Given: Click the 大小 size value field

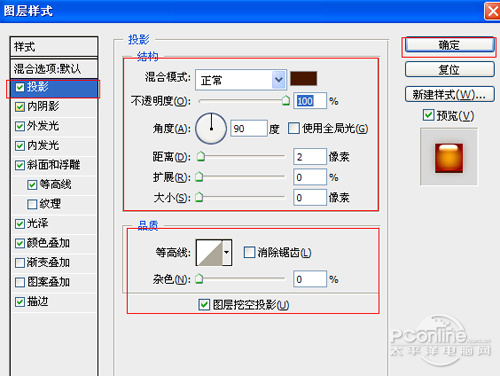Looking at the screenshot, I should pyautogui.click(x=310, y=197).
